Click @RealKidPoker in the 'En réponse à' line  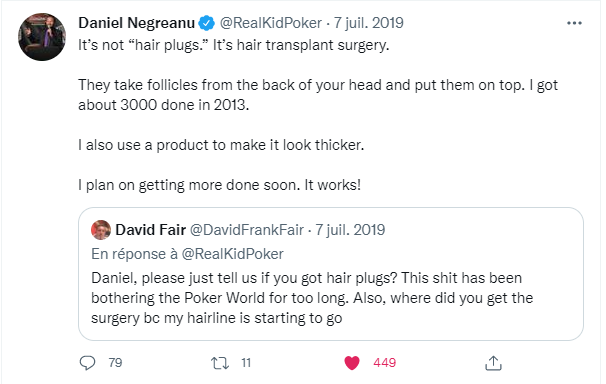[233, 254]
